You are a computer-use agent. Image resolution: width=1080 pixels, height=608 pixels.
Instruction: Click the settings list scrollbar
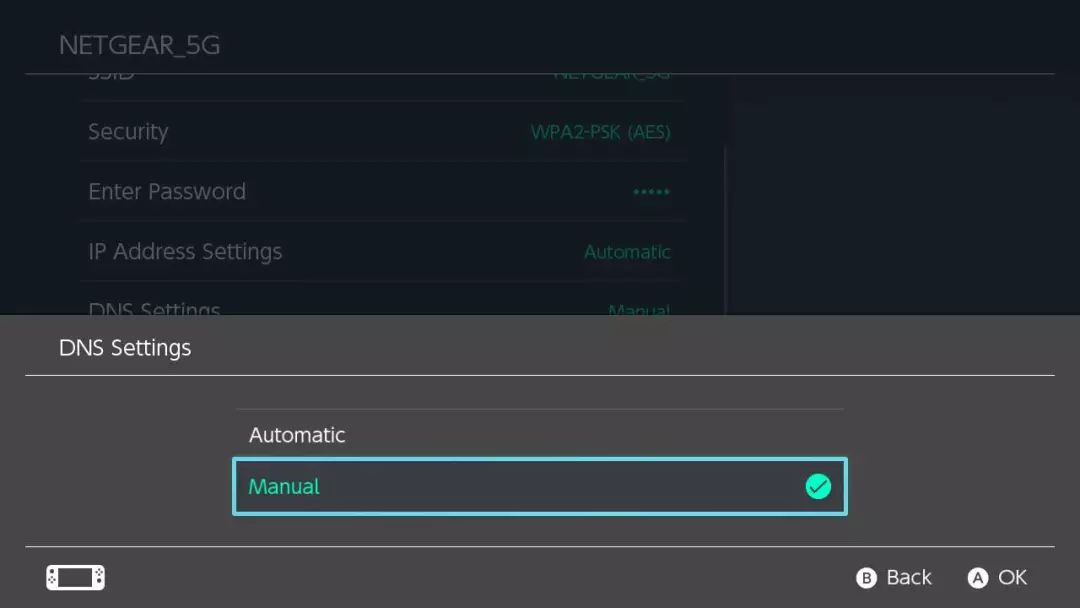(x=725, y=231)
